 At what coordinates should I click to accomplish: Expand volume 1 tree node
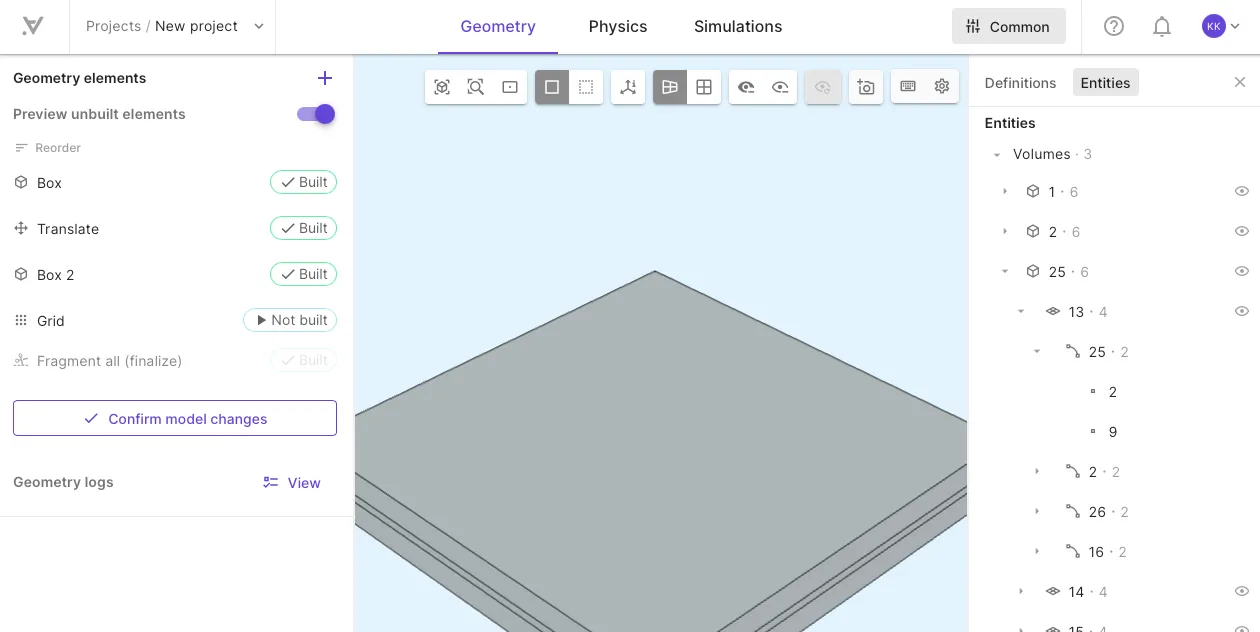point(1005,191)
